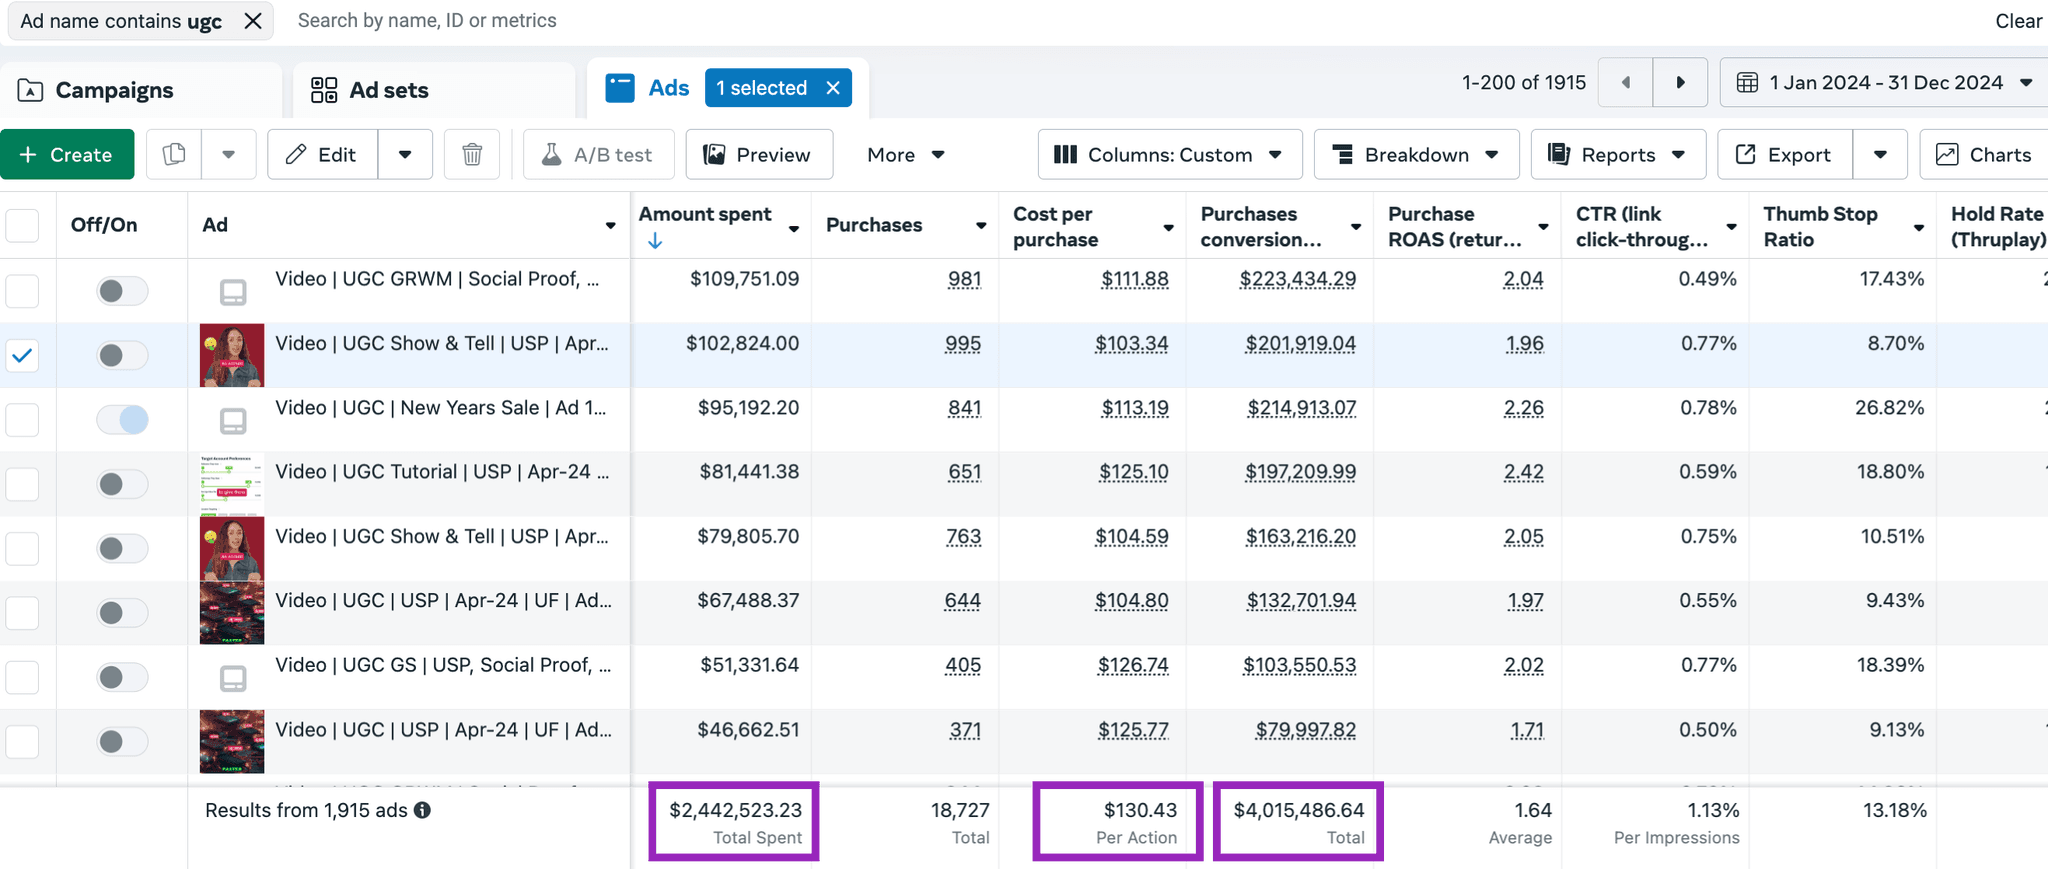Click the Edit button
Screen dimensions: 2048x869
[x=322, y=154]
